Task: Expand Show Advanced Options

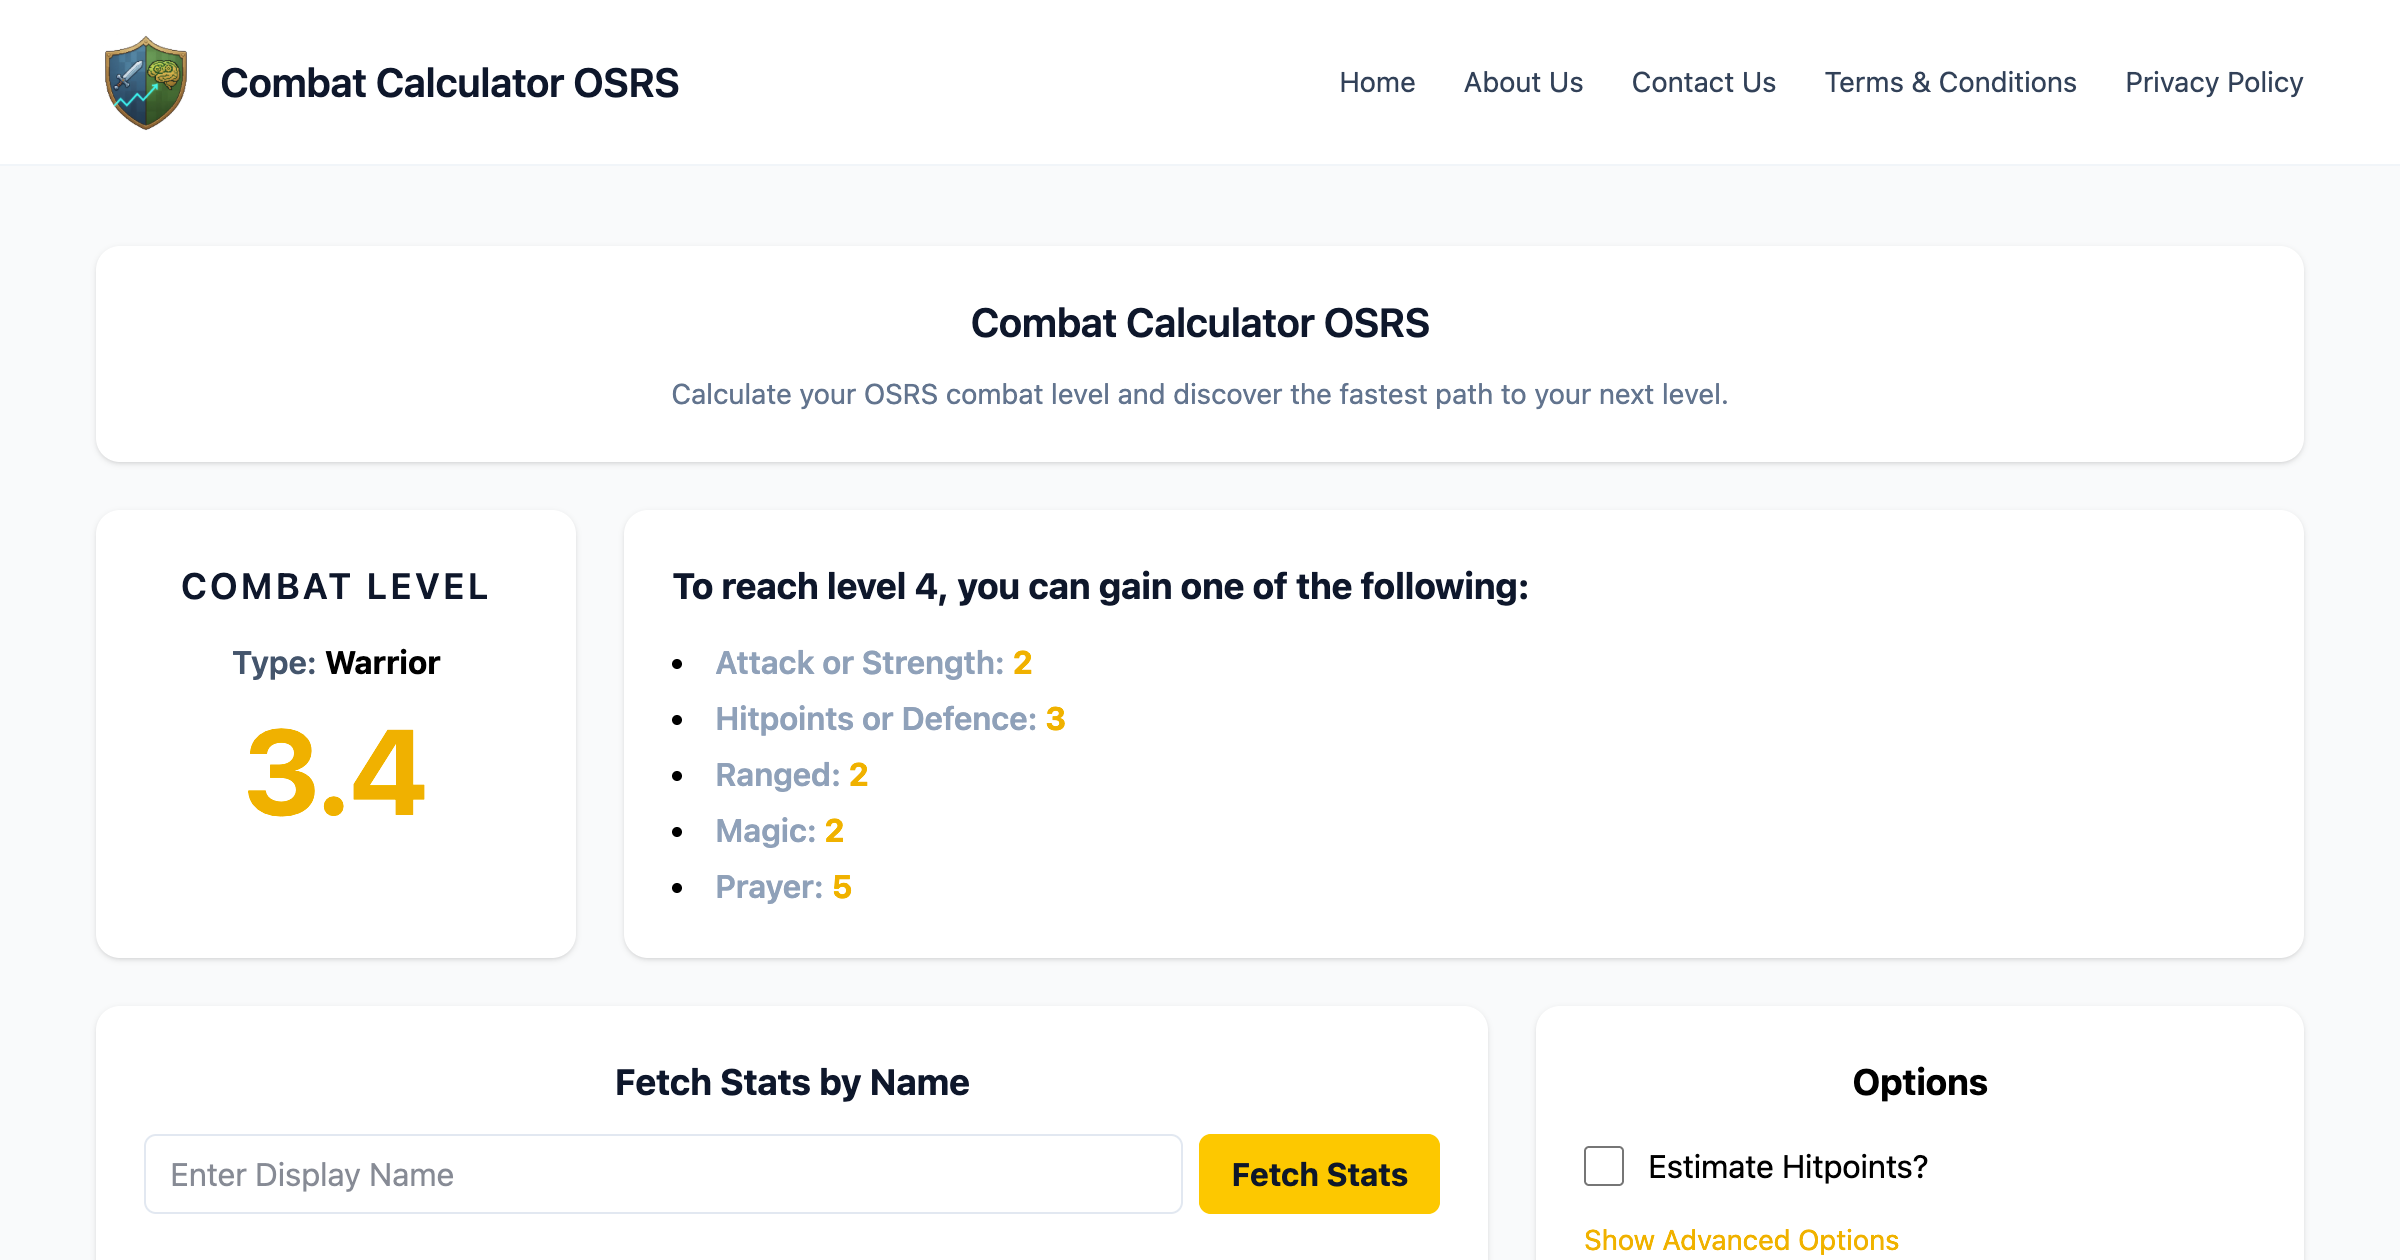Action: pyautogui.click(x=1741, y=1240)
